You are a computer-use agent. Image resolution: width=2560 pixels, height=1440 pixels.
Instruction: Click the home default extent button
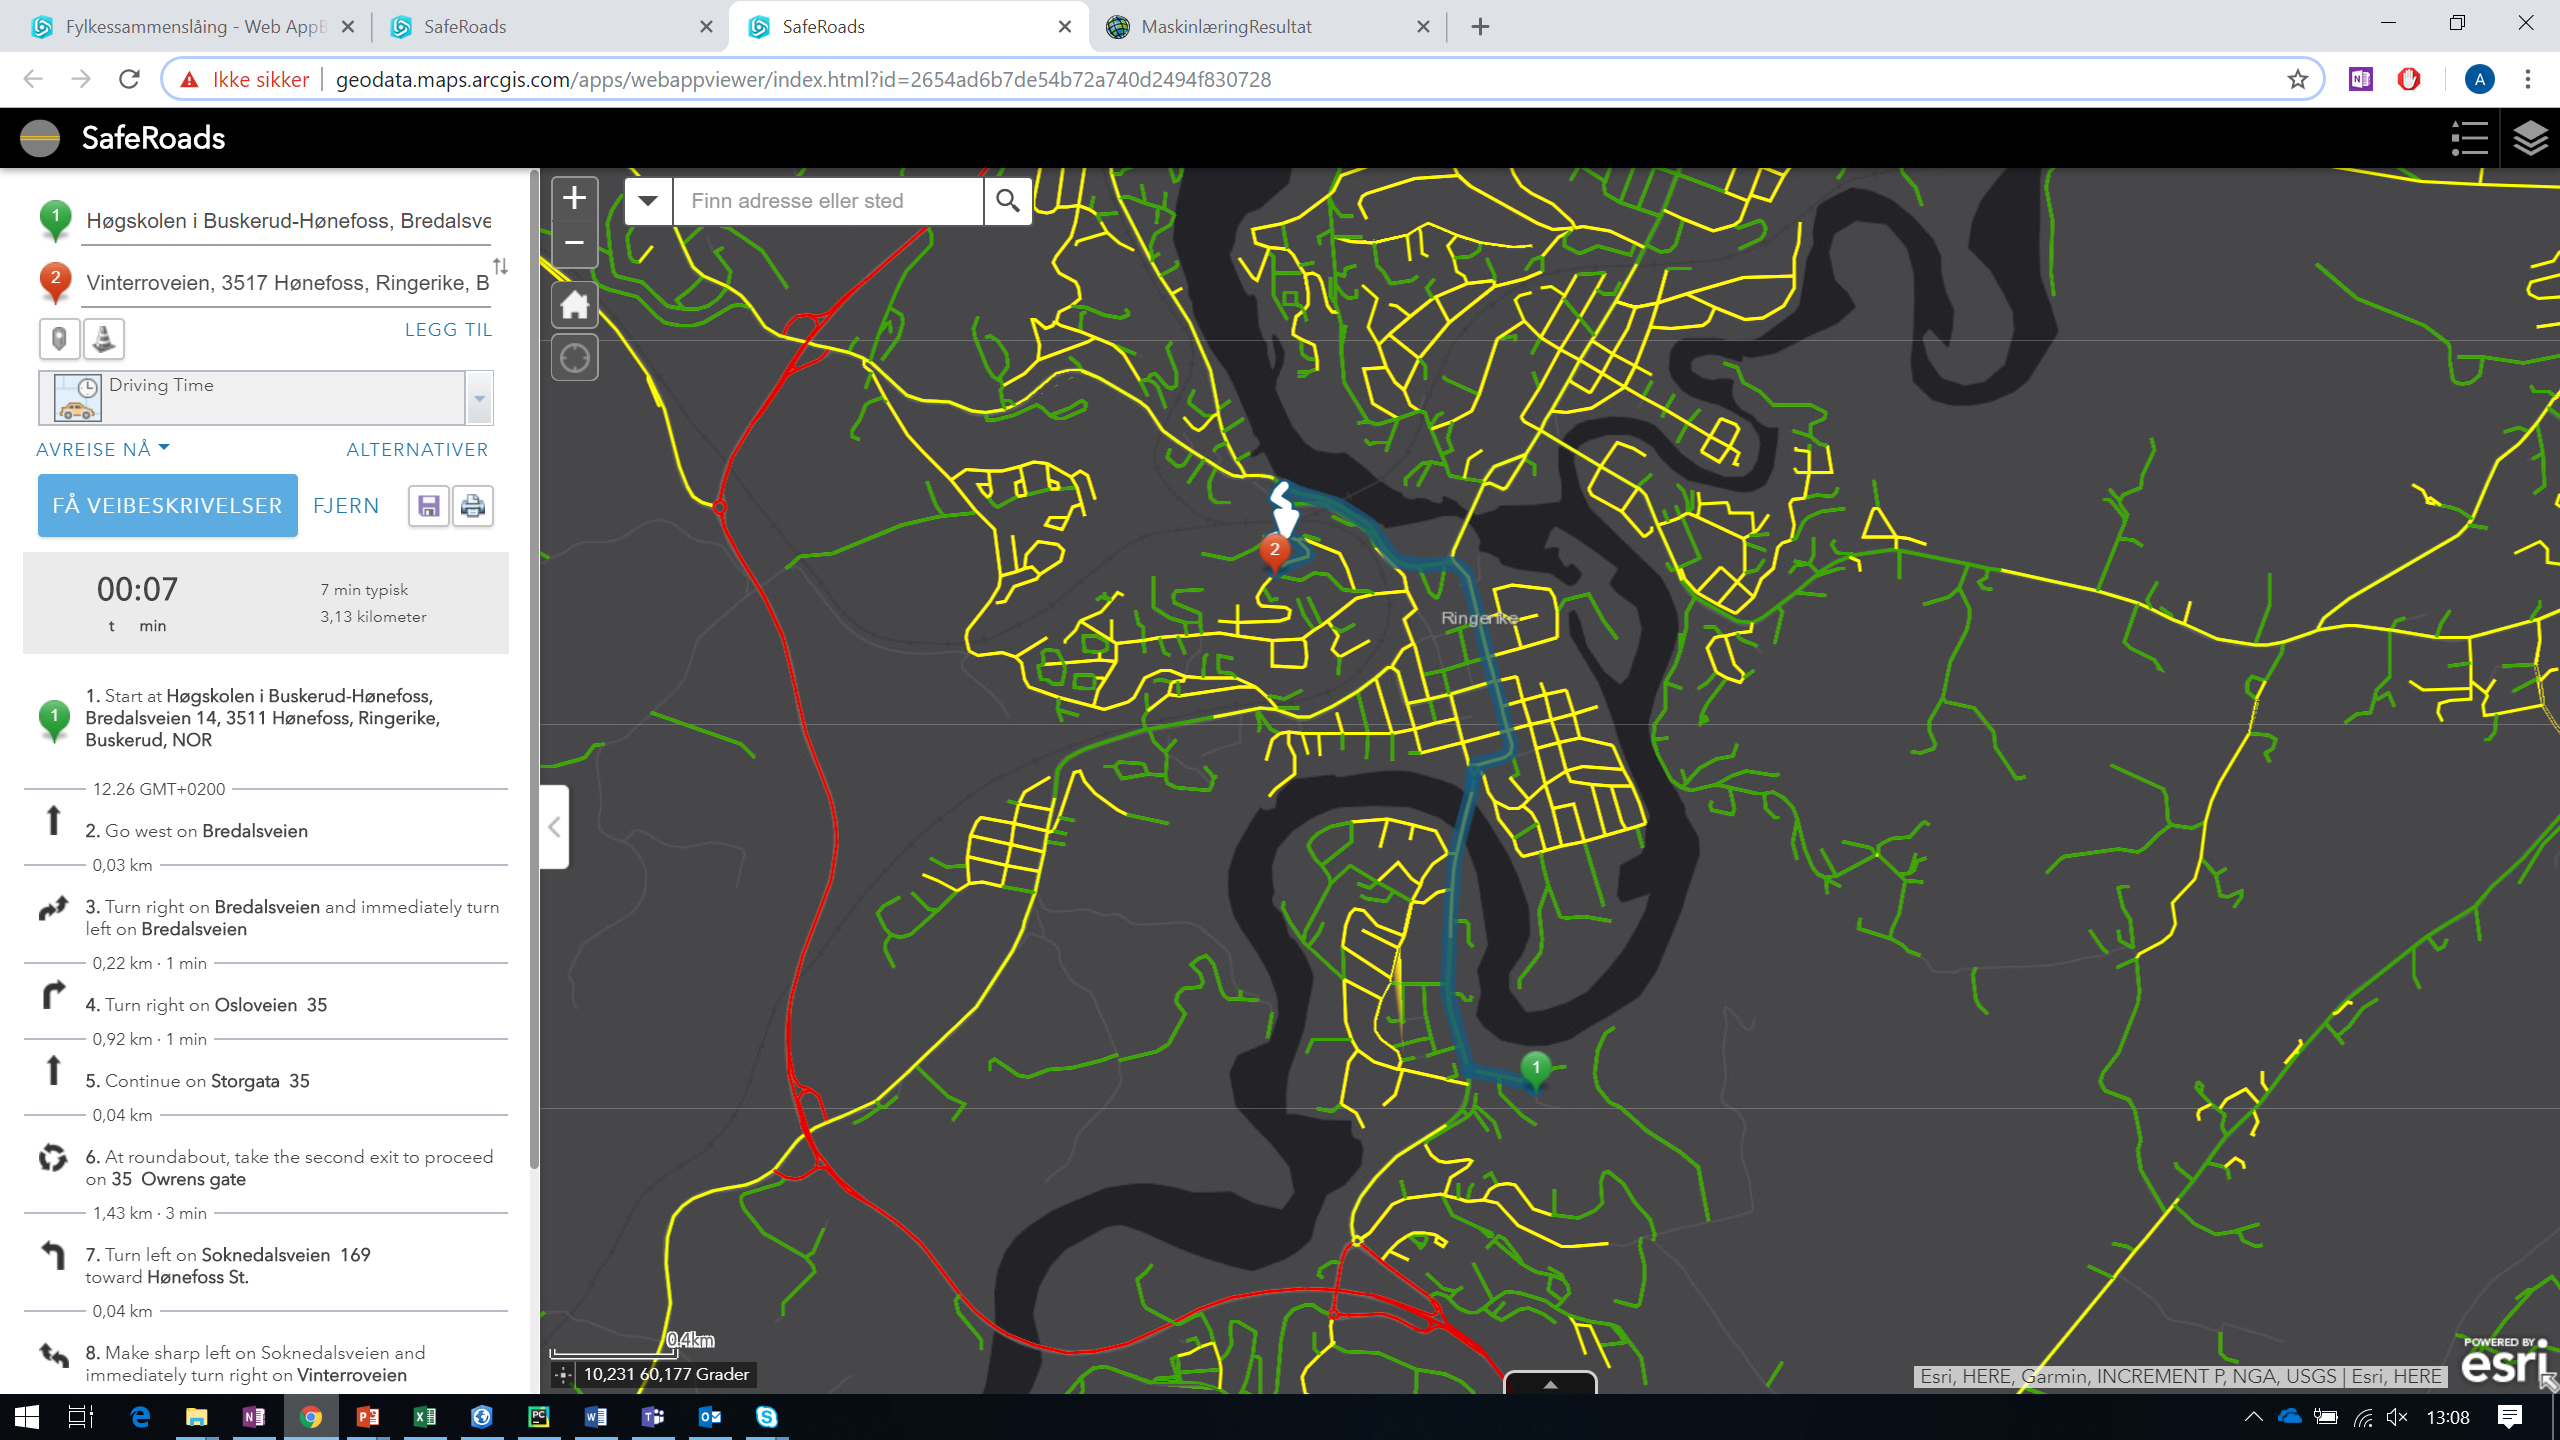[574, 305]
